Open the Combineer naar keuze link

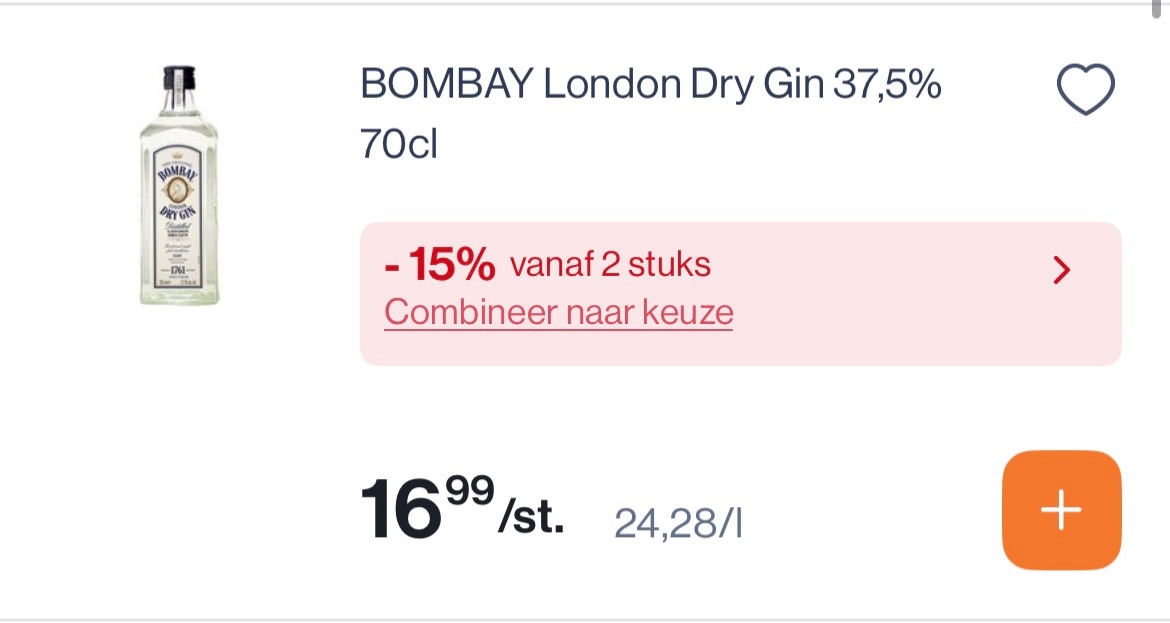tap(558, 312)
